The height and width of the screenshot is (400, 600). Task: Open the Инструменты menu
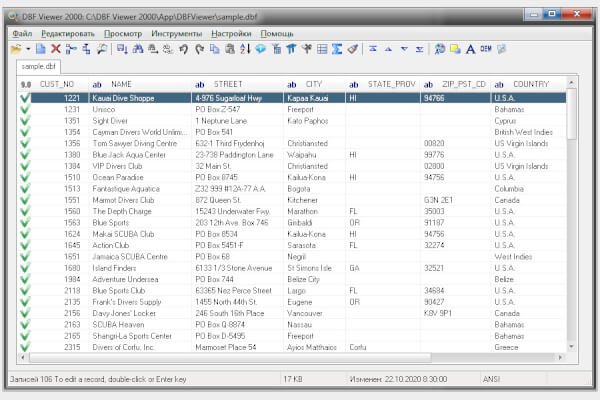(x=176, y=34)
